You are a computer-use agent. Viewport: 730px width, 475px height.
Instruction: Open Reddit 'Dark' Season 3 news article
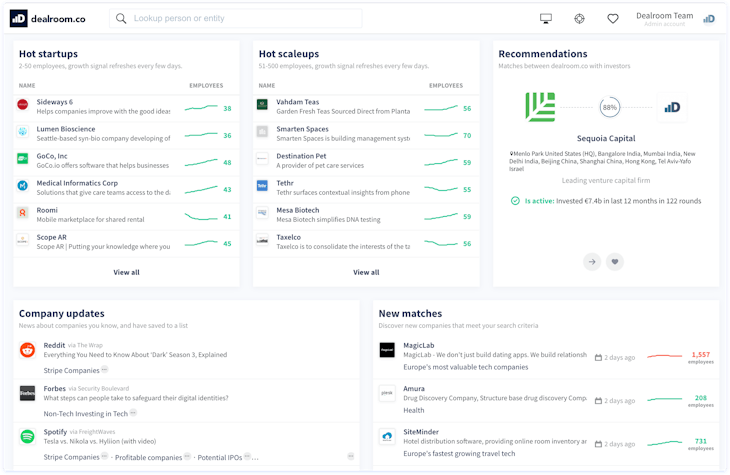click(135, 355)
